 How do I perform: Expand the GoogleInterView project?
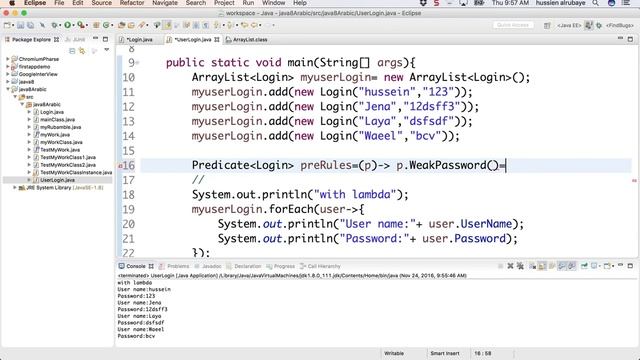(8, 74)
